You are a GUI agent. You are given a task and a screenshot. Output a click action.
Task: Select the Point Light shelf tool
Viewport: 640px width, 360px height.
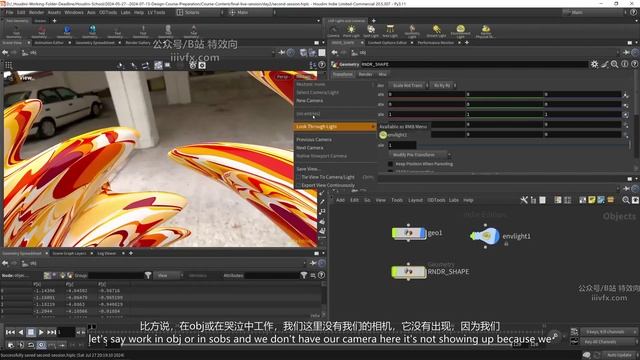point(351,31)
